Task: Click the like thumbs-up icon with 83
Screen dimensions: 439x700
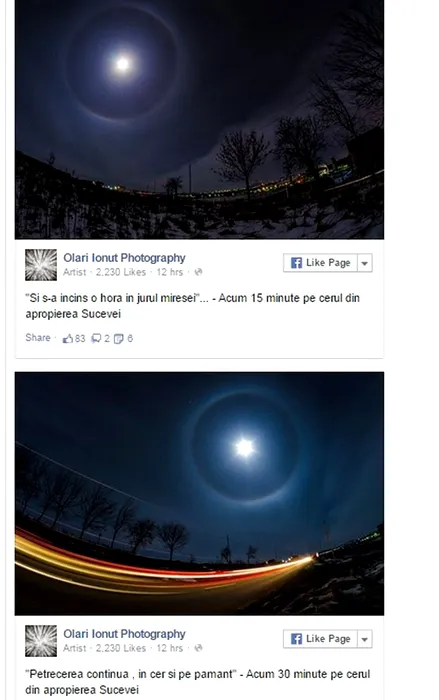Action: (68, 339)
